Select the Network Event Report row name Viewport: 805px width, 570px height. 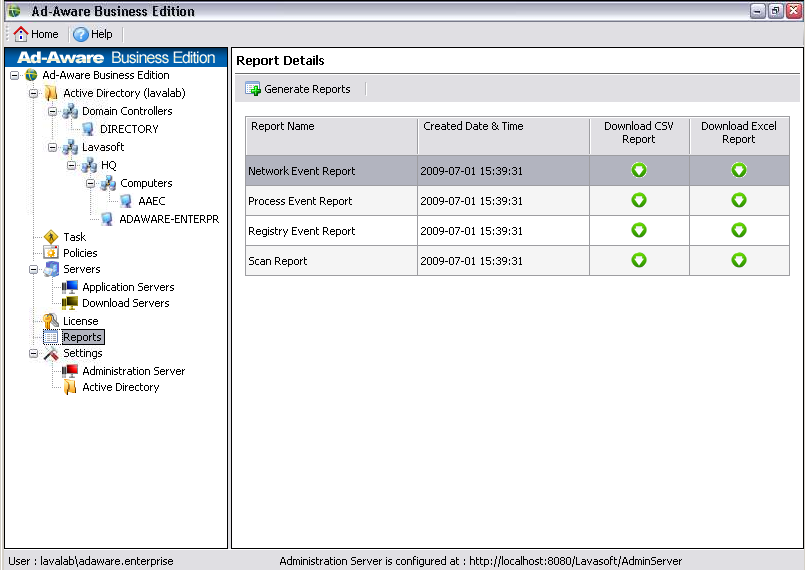point(301,171)
